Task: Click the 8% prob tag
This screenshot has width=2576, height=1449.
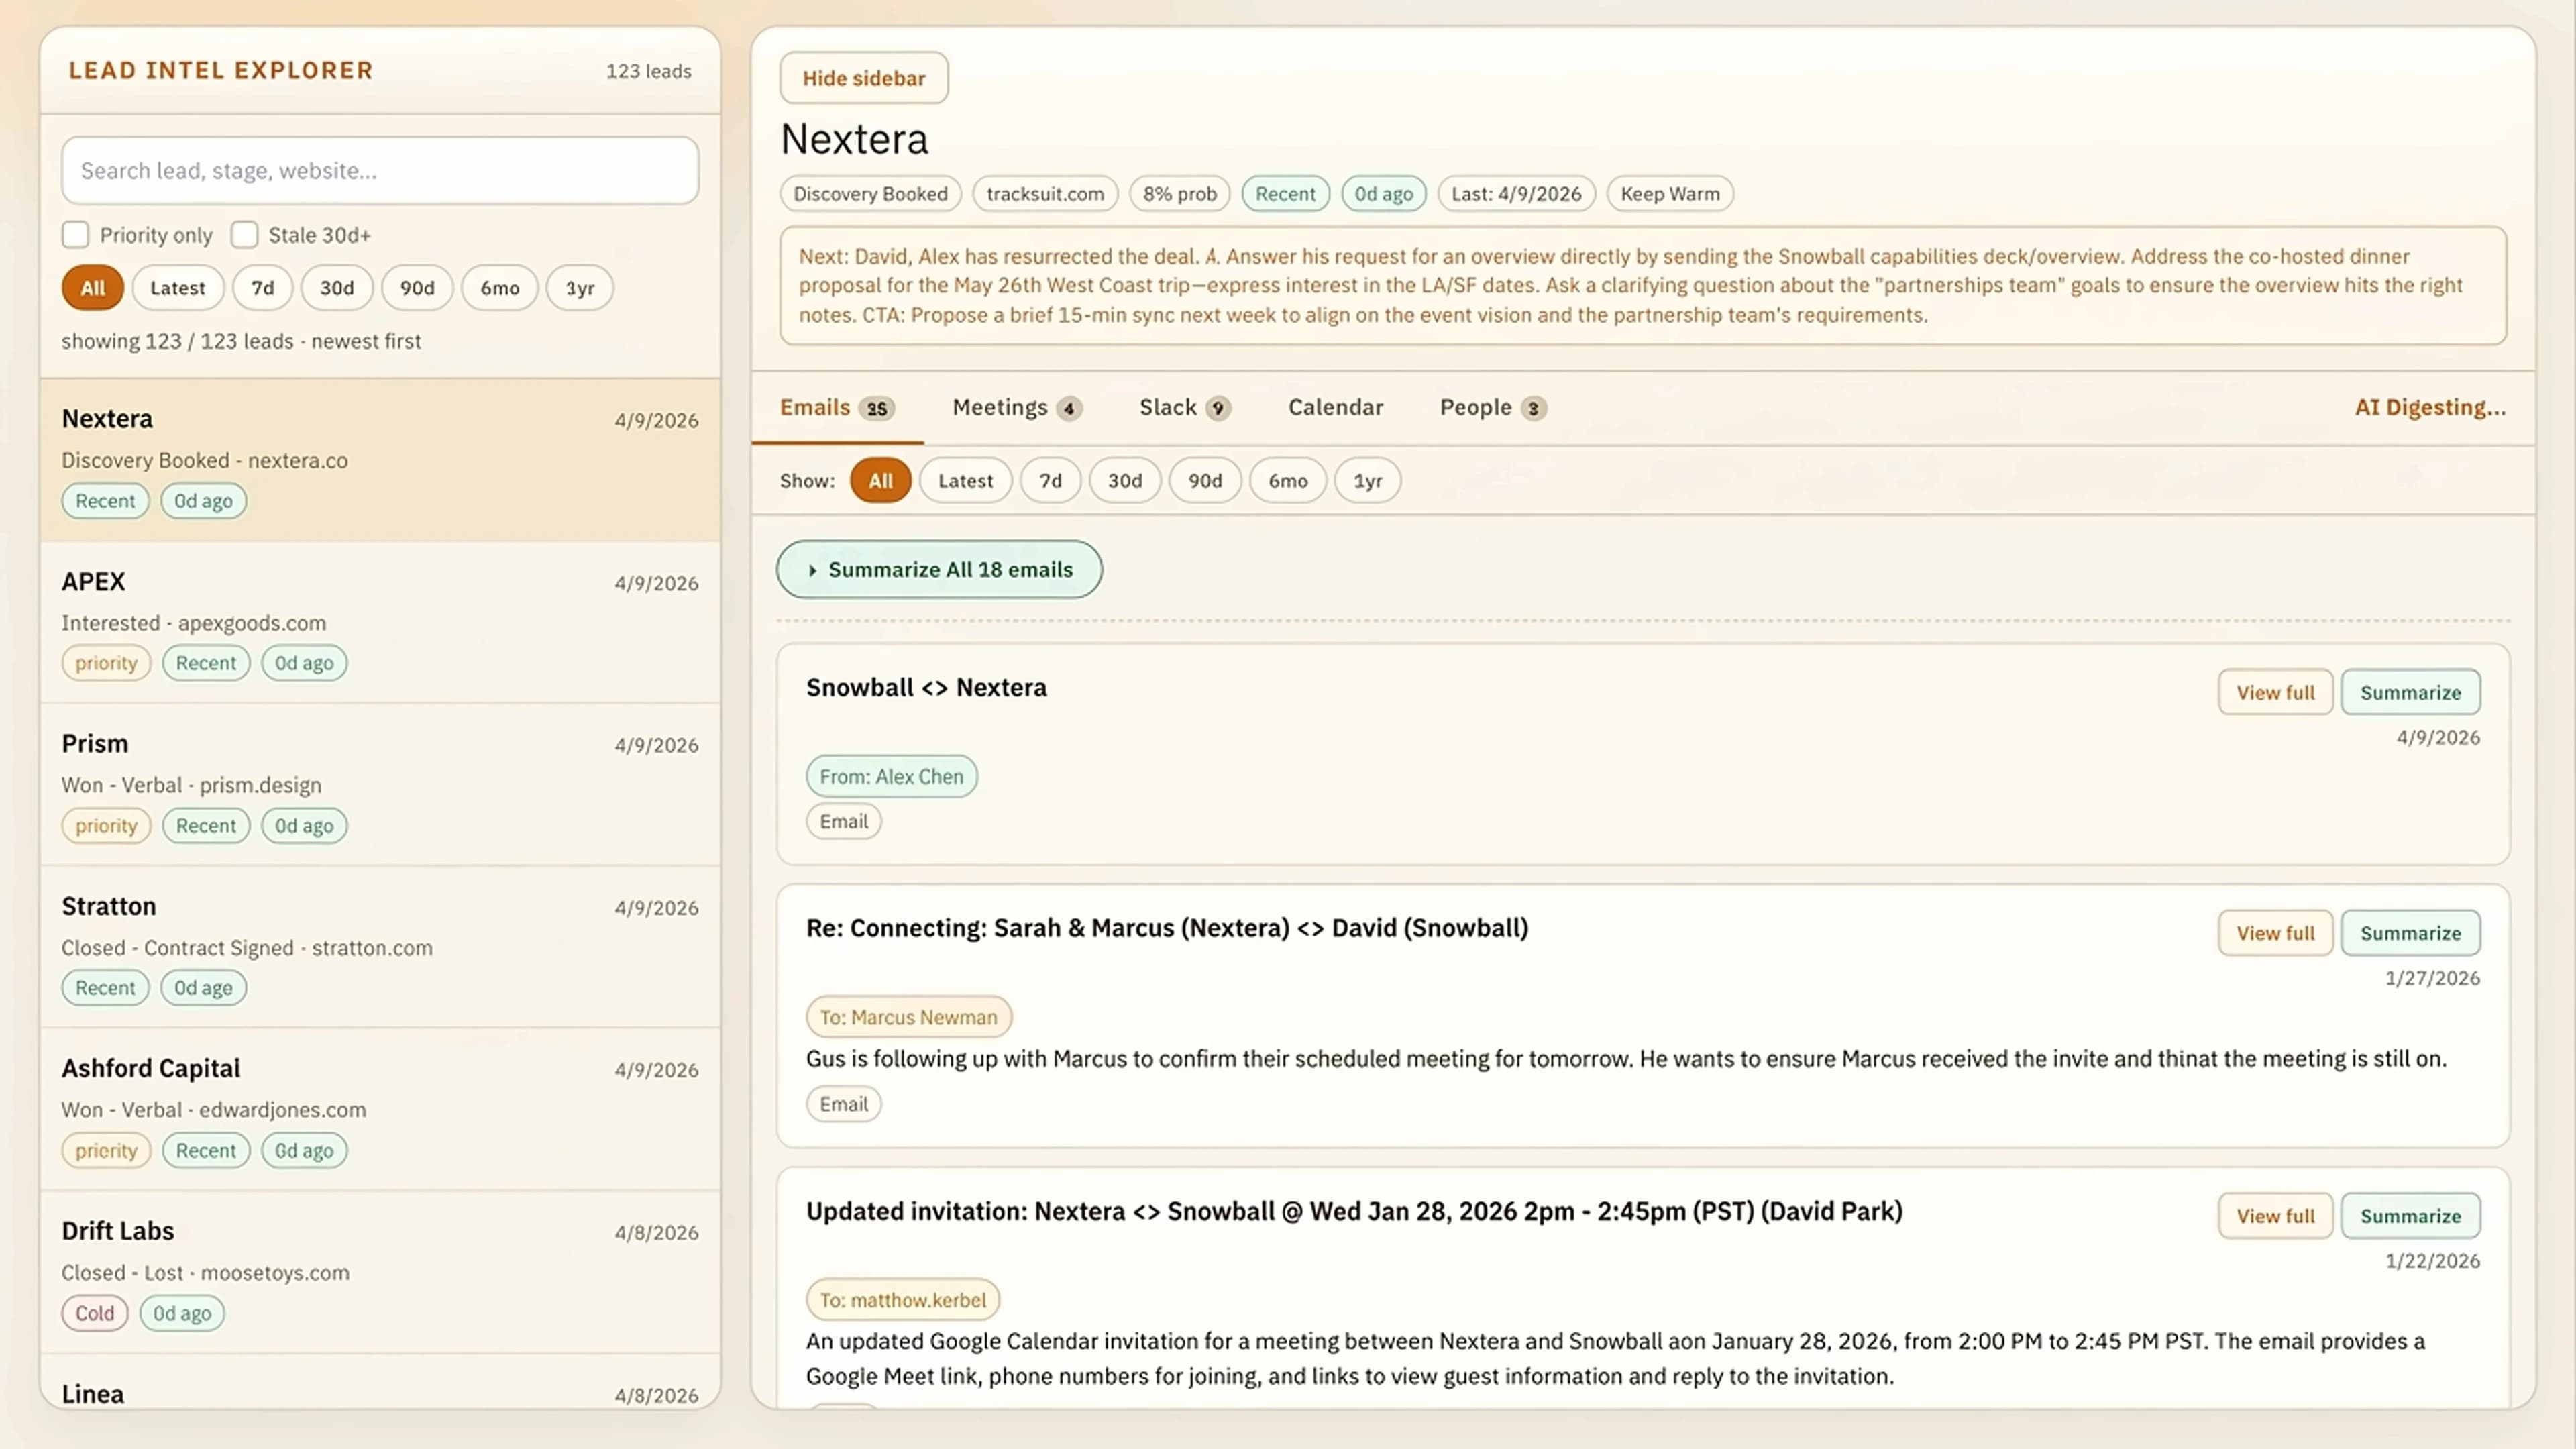Action: click(1180, 194)
